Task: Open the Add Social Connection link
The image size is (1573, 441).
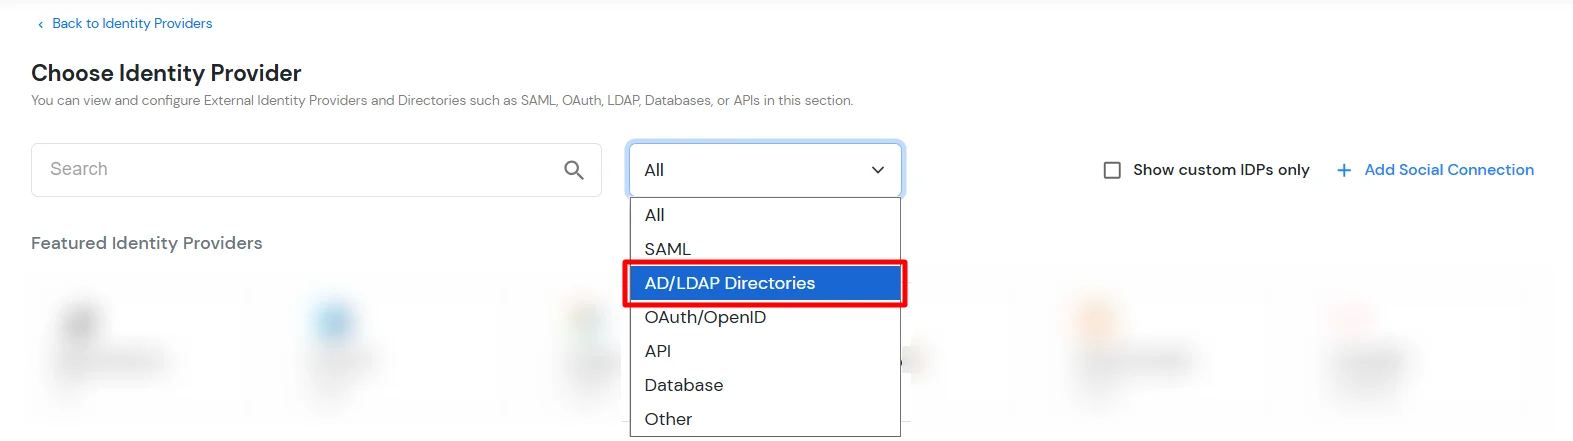Action: coord(1448,170)
